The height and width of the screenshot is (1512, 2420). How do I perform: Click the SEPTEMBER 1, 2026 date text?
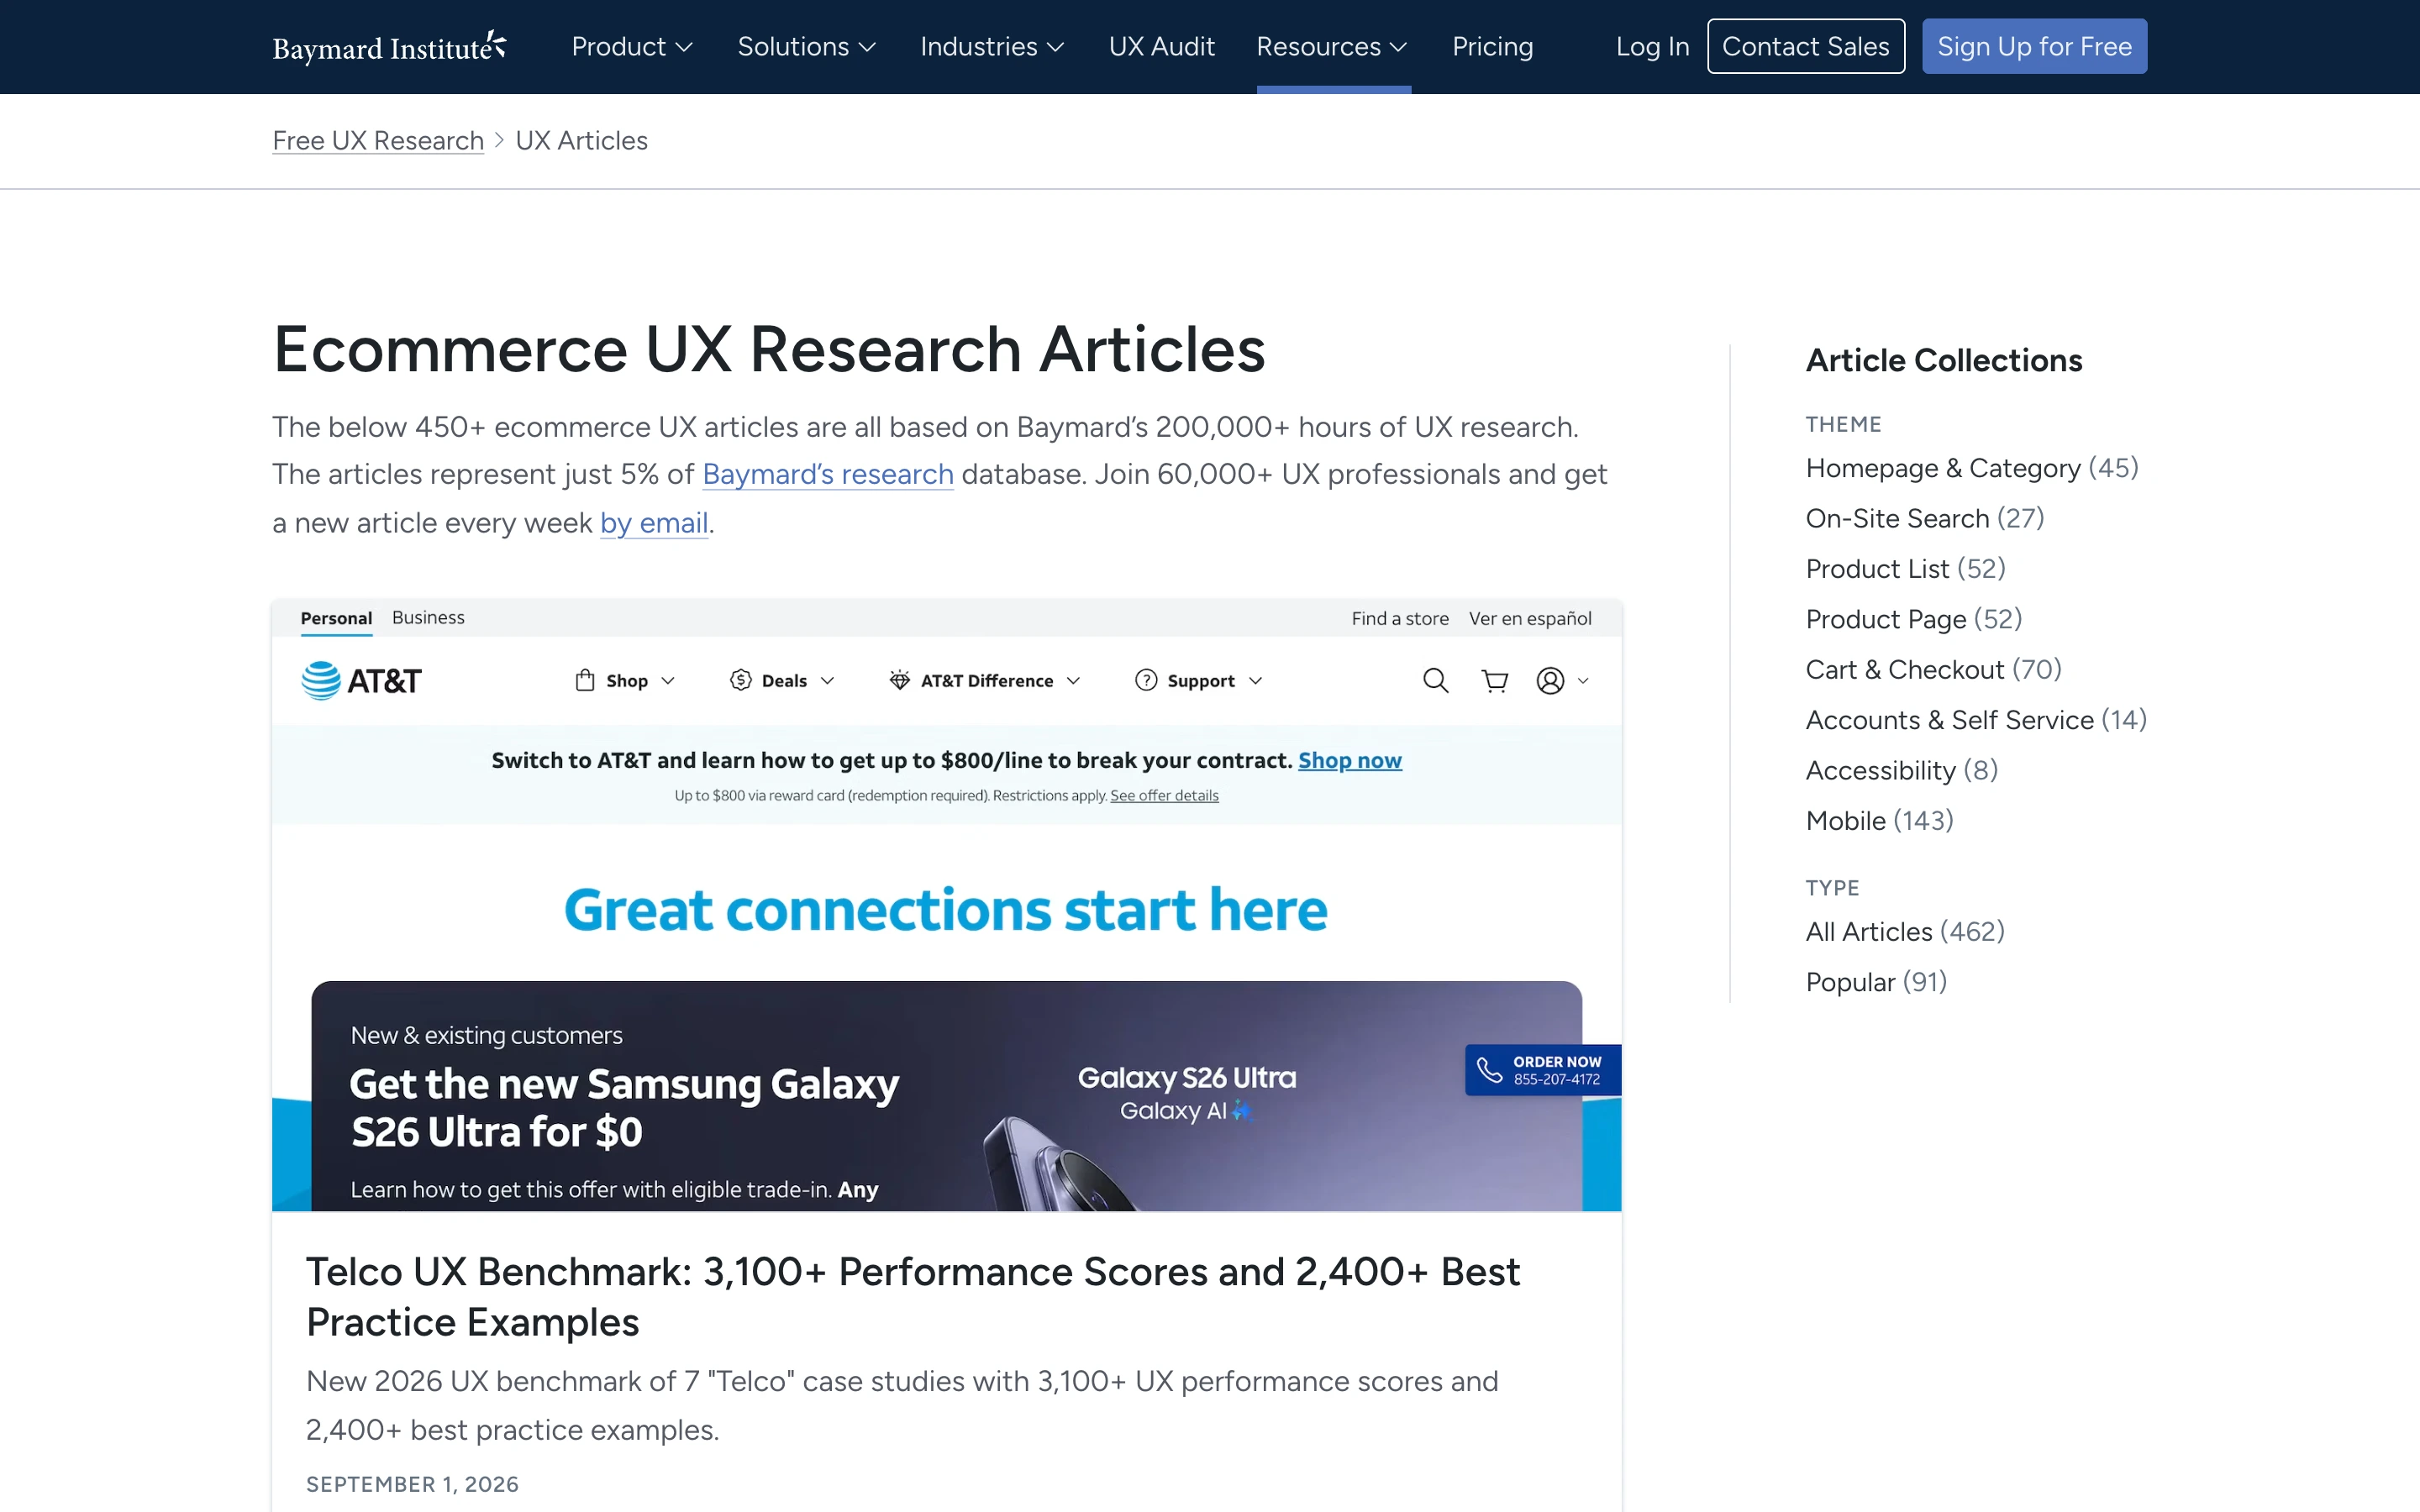point(412,1484)
